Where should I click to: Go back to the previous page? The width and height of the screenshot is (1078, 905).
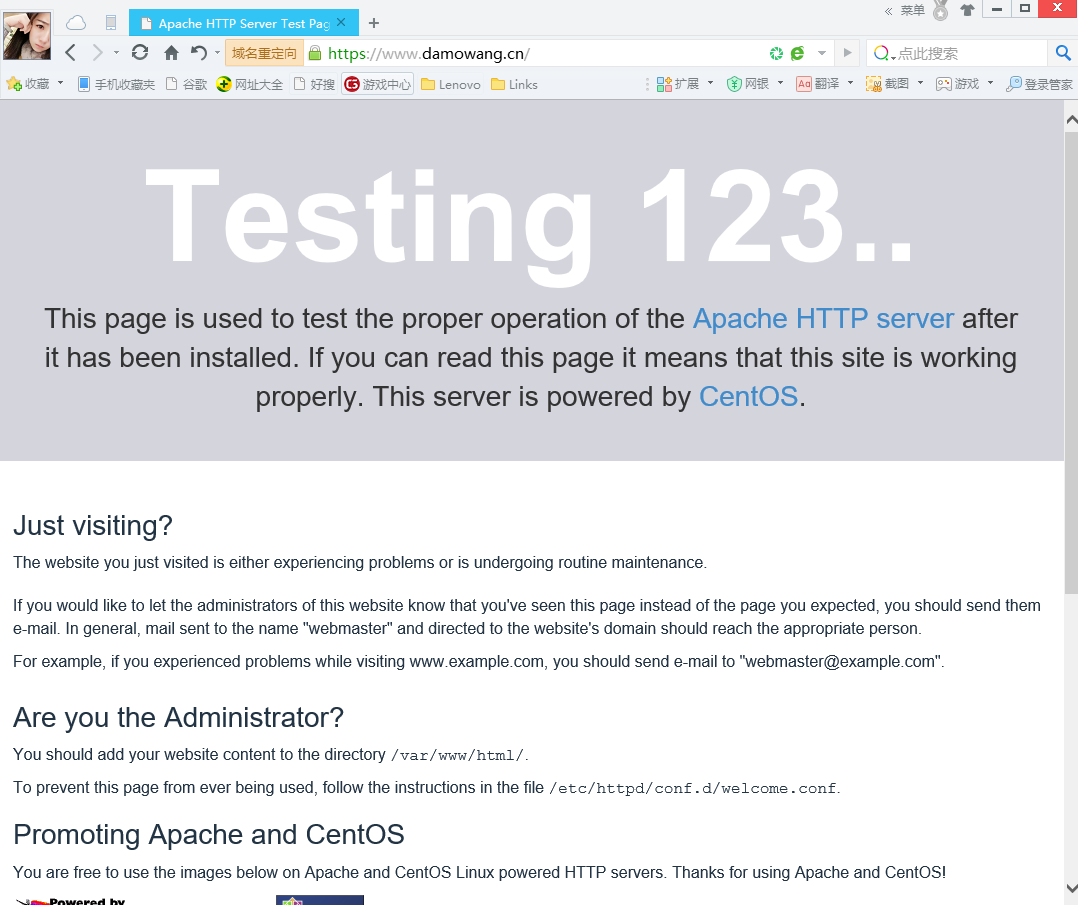(x=70, y=53)
